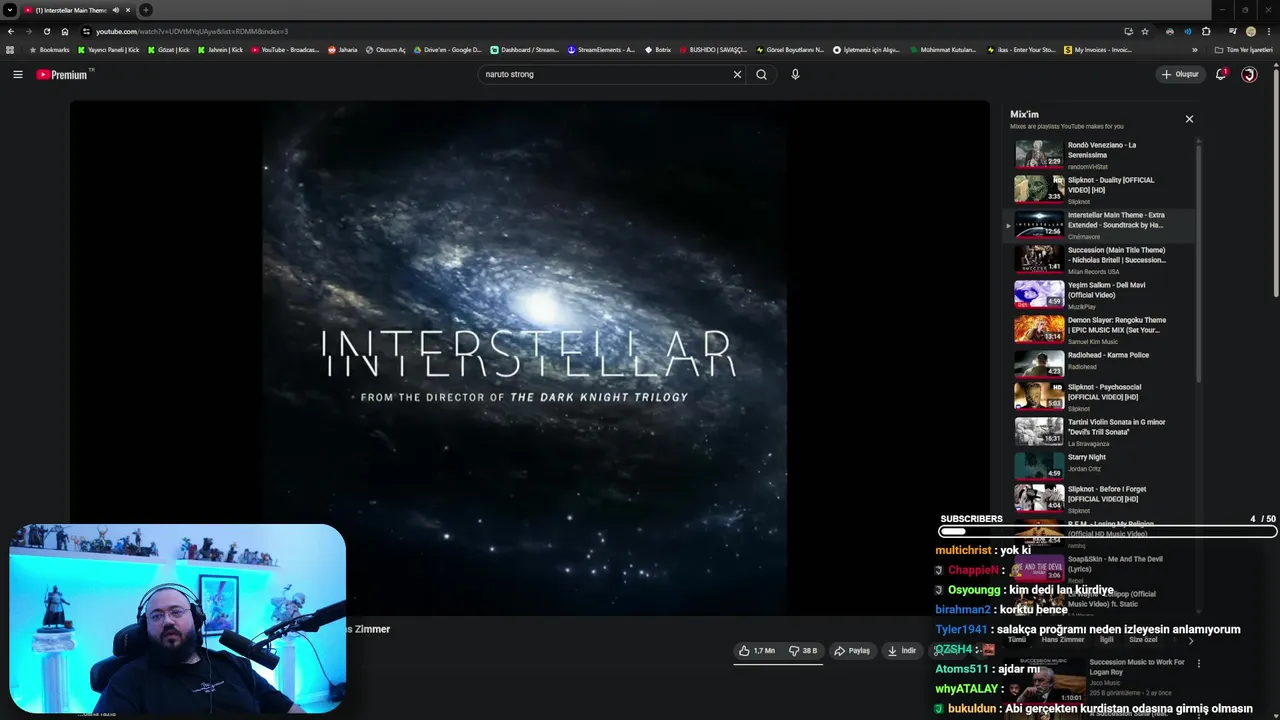Clear the search box with X icon
The height and width of the screenshot is (720, 1280).
tap(737, 74)
